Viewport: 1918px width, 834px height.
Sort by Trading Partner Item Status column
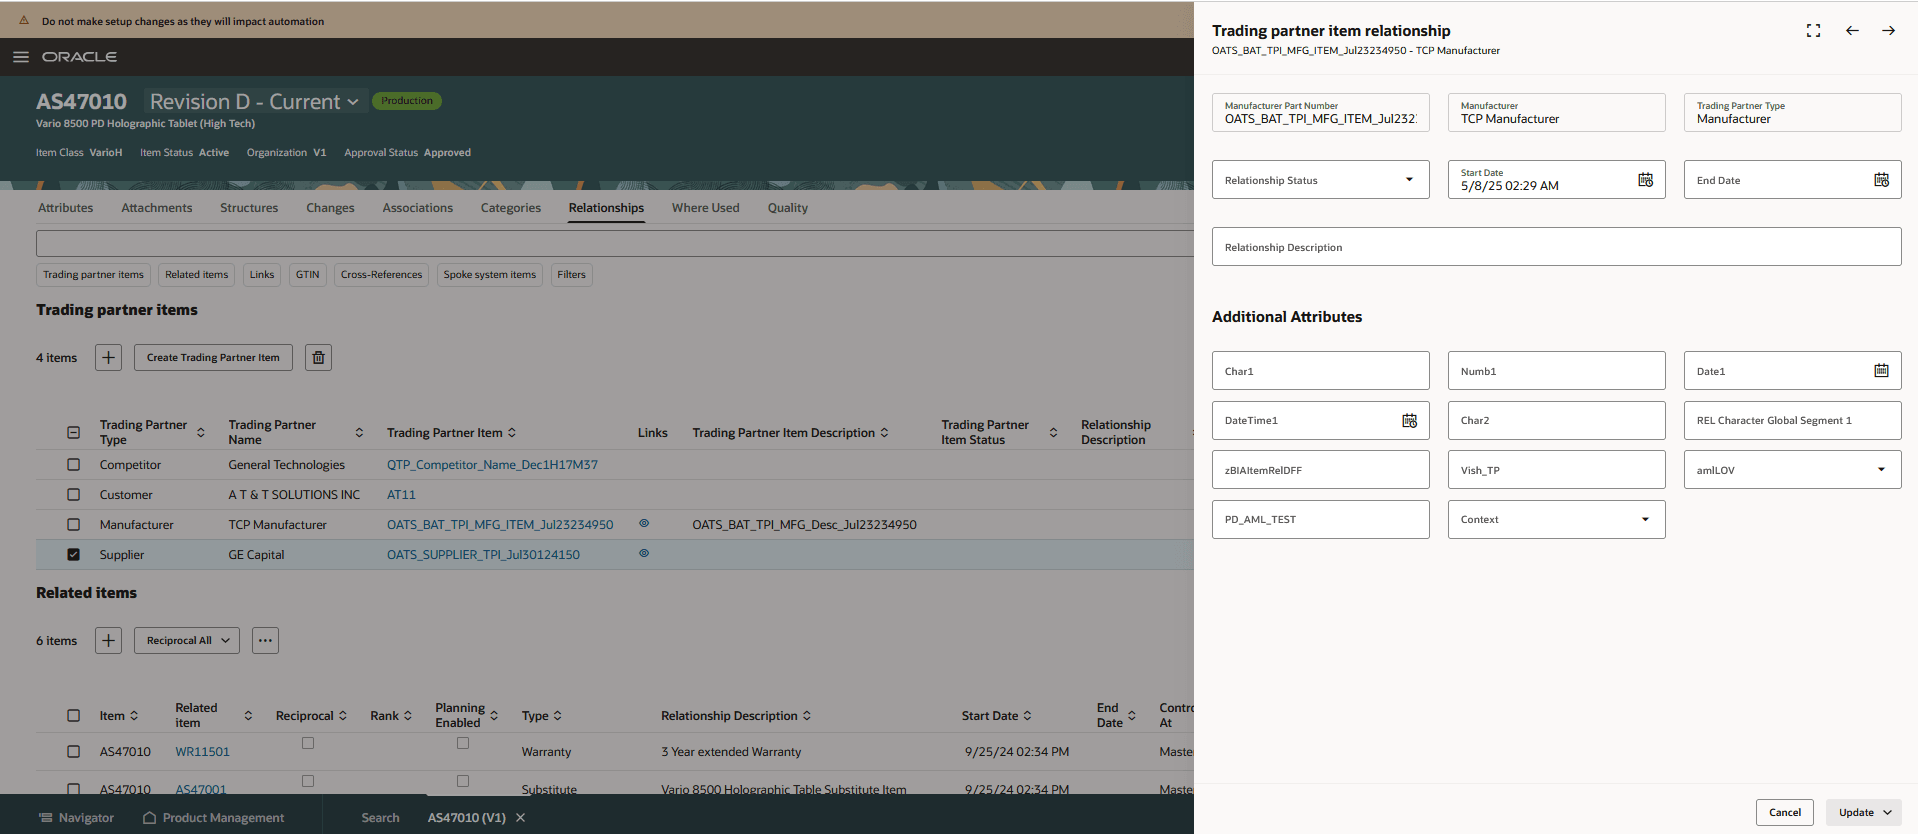1053,432
